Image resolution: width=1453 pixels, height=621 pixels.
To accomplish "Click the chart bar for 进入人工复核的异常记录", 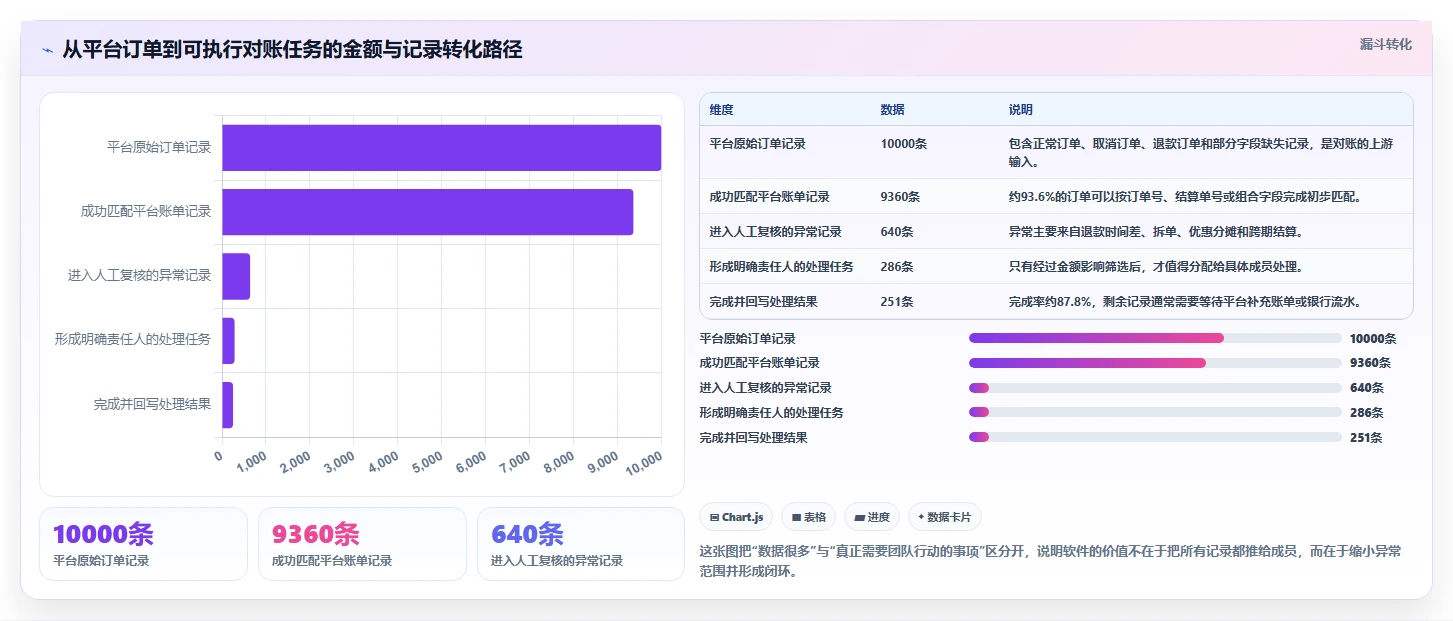I will (x=236, y=276).
